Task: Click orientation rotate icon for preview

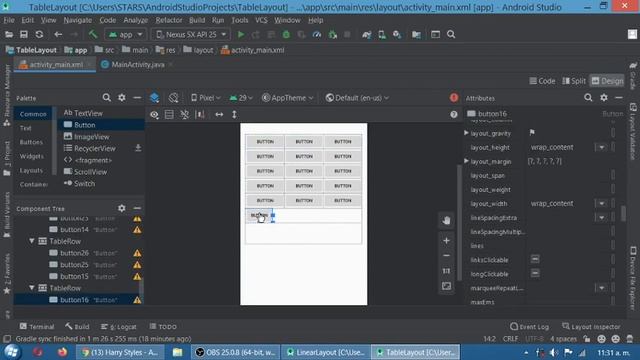Action: pos(173,98)
